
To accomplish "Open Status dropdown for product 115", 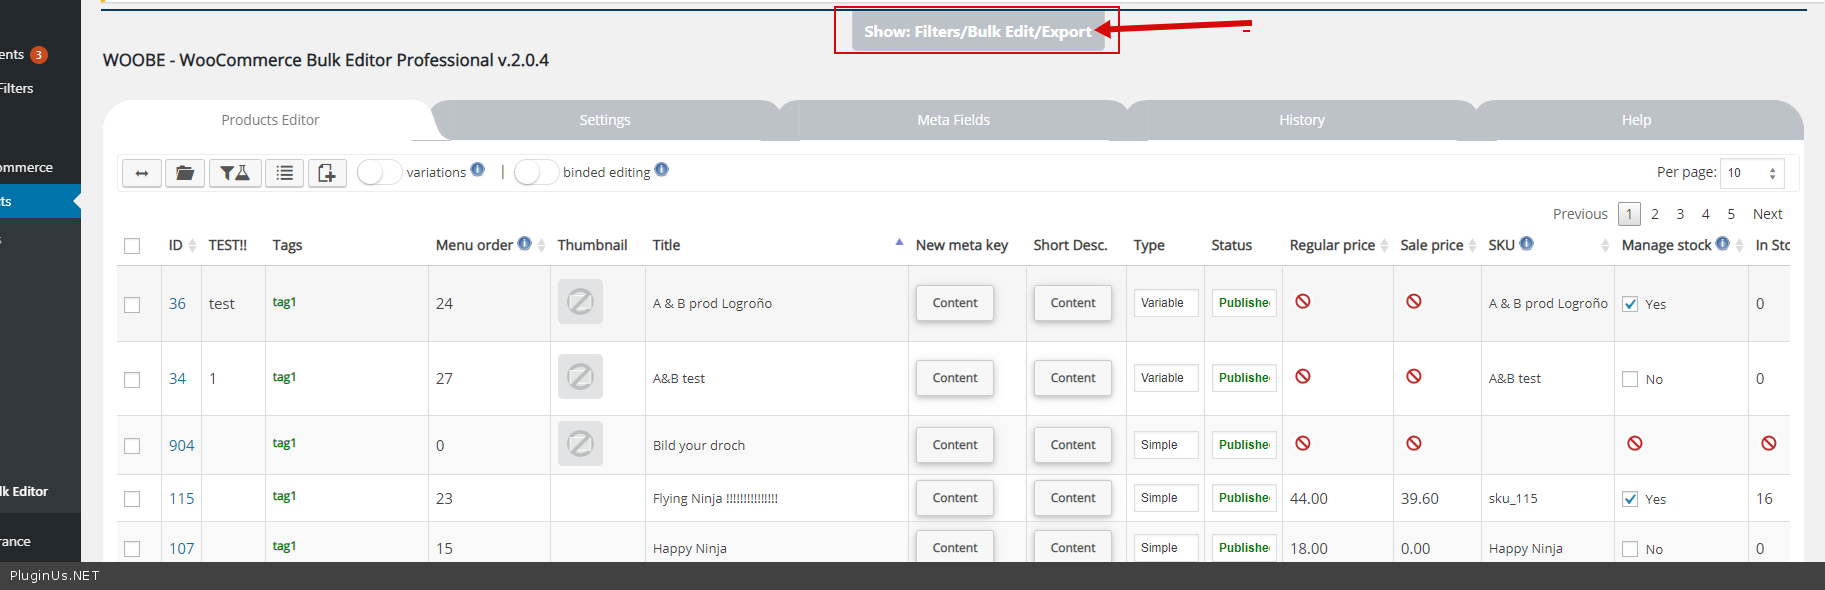I will (x=1244, y=498).
